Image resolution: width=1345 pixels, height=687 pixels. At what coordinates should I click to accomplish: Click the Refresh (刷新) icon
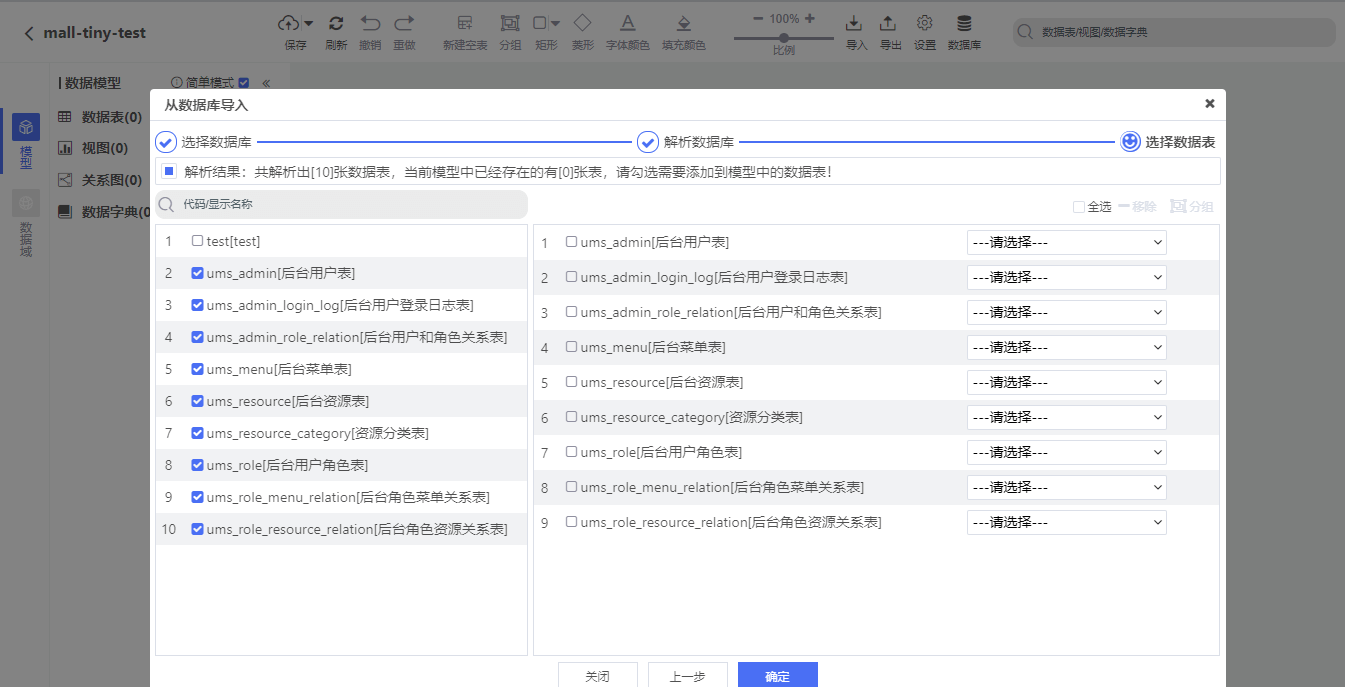336,23
